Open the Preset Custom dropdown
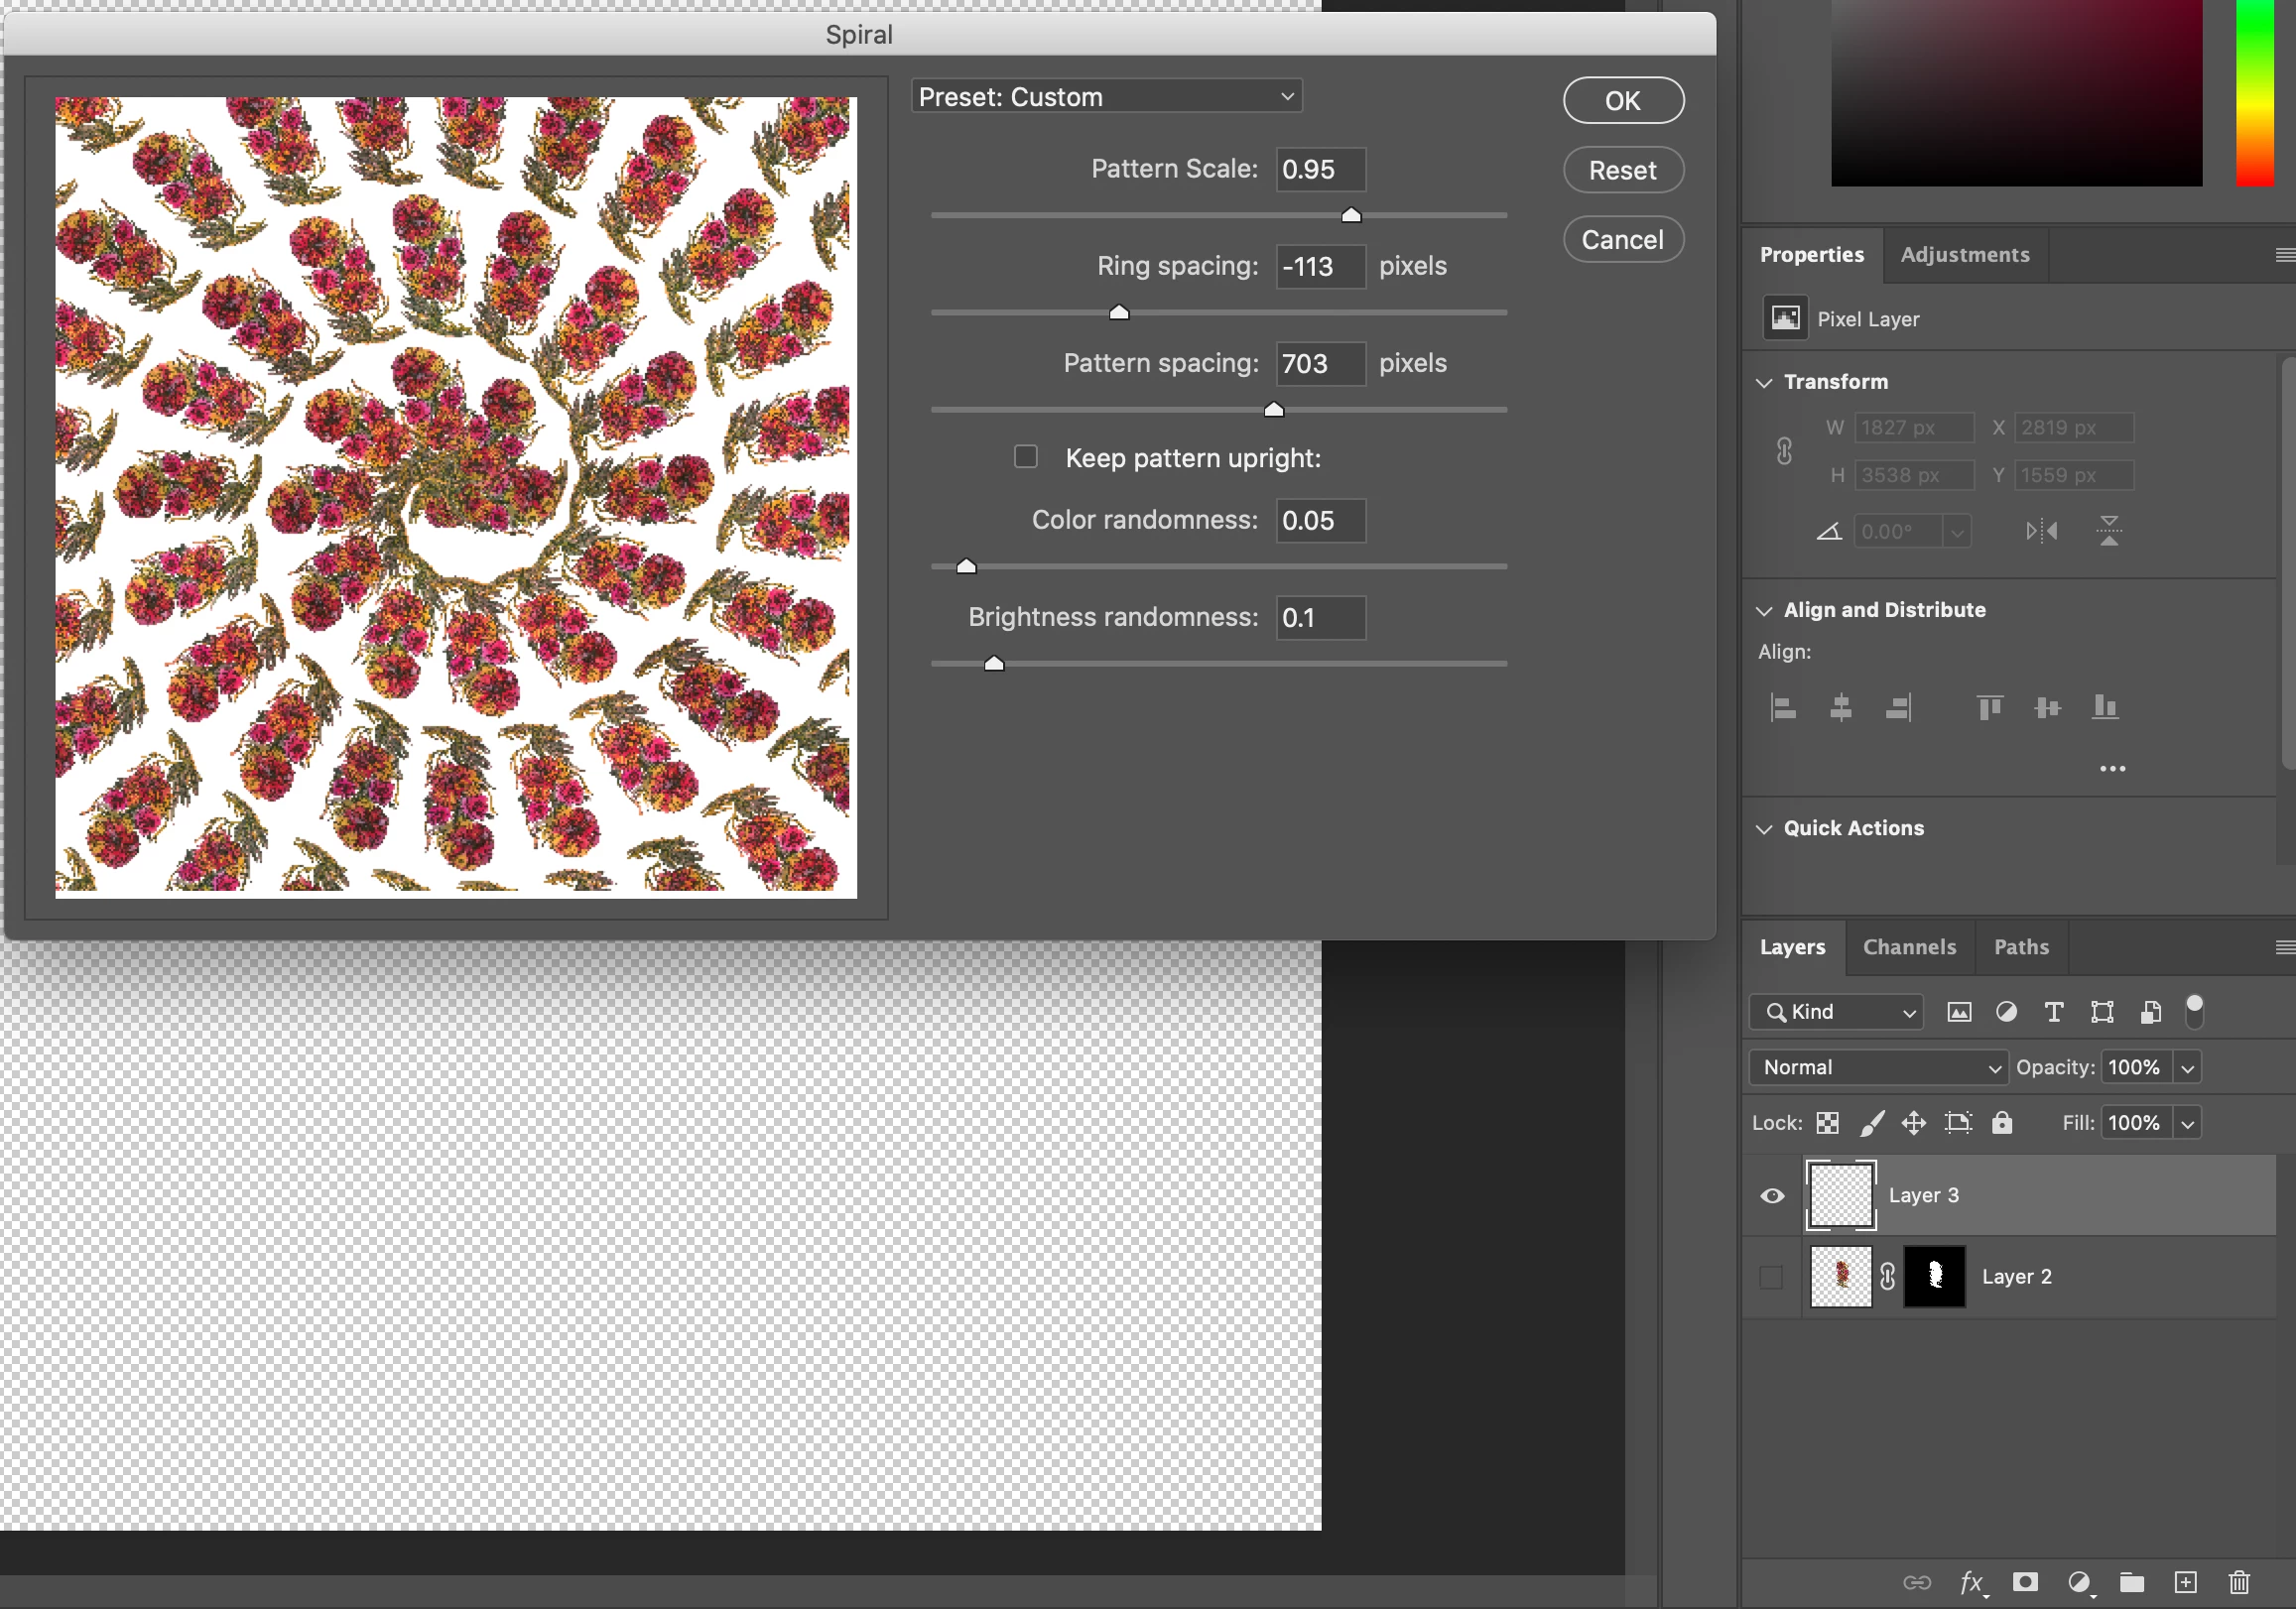This screenshot has height=1609, width=2296. (x=1106, y=97)
